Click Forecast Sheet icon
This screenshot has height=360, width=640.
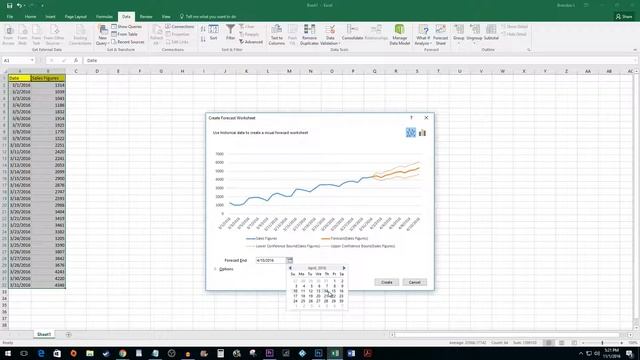440,35
